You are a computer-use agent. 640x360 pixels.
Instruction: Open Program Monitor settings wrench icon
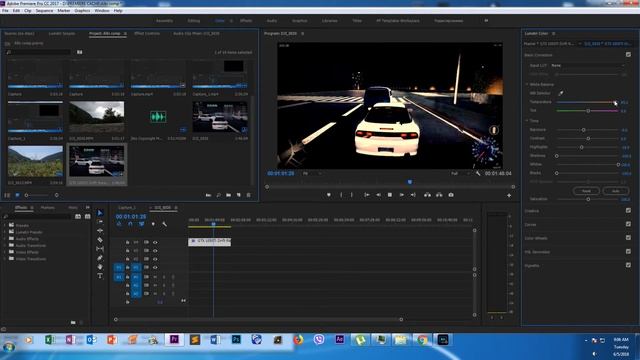click(x=478, y=173)
